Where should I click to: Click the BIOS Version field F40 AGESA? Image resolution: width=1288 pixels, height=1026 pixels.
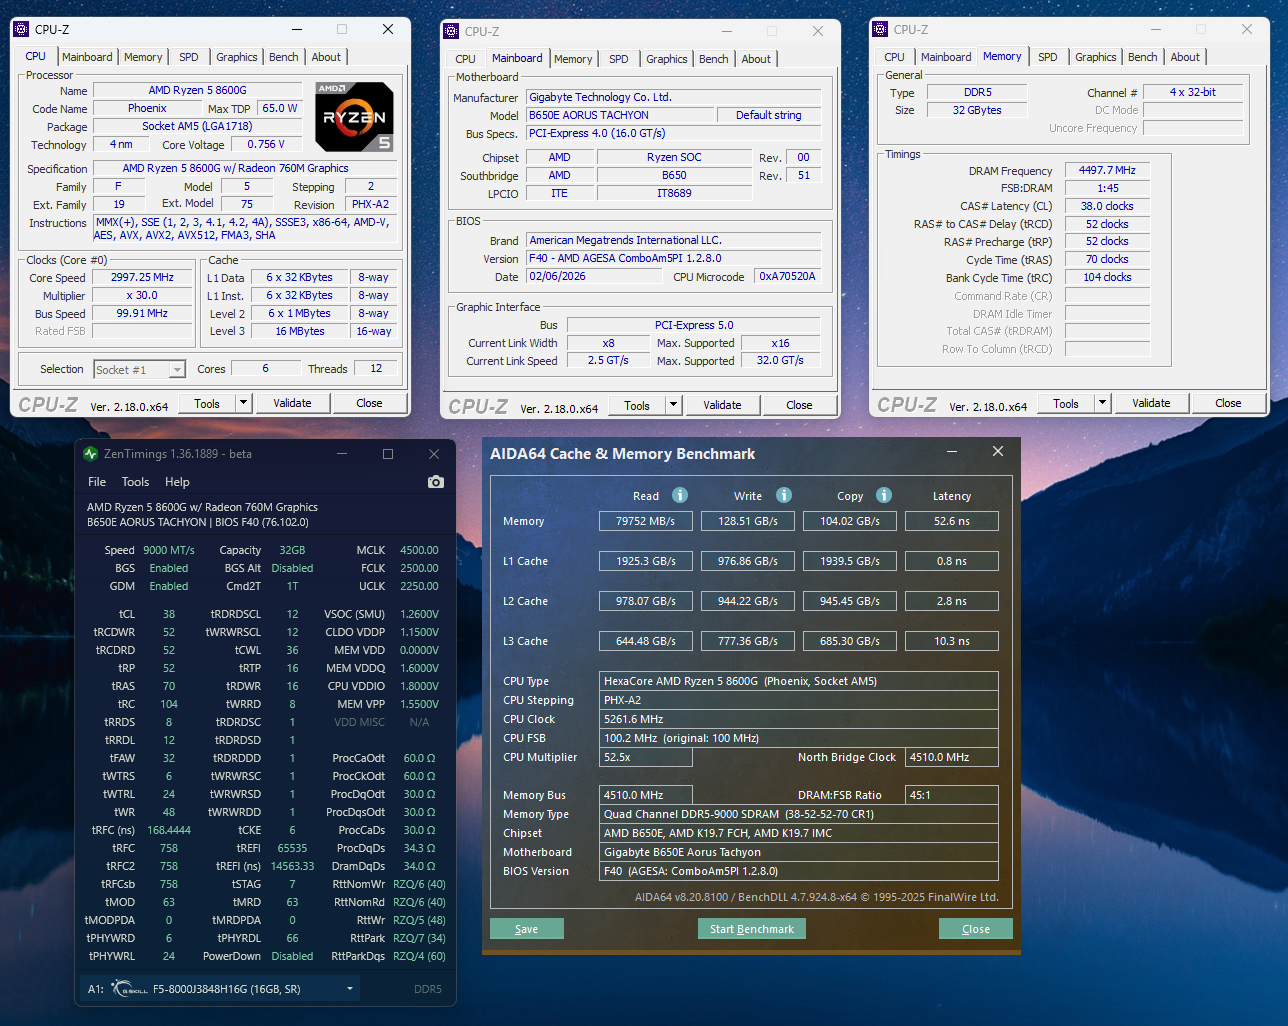pos(674,258)
